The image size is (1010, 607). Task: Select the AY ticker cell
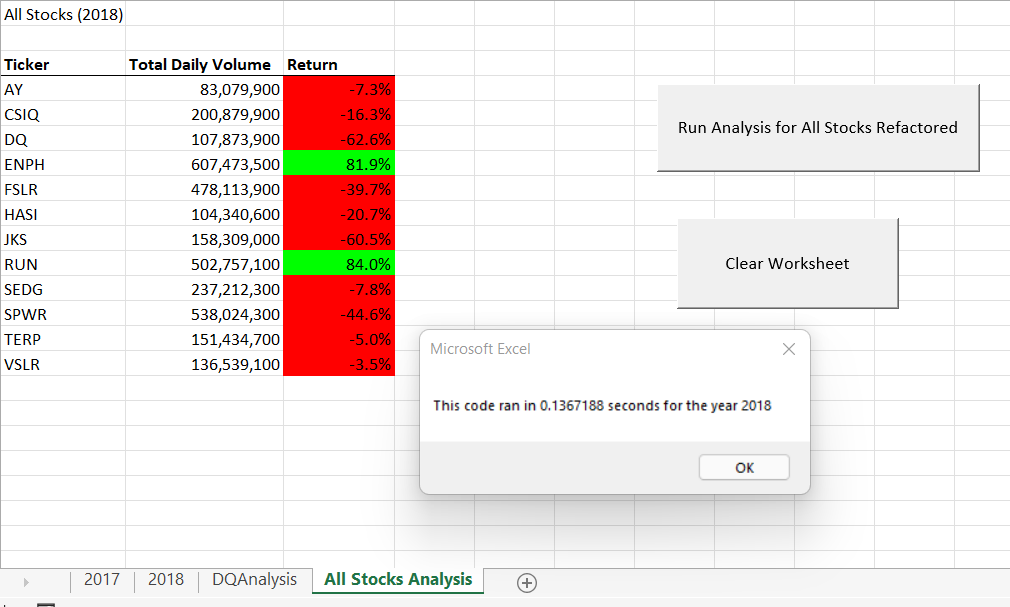click(63, 89)
